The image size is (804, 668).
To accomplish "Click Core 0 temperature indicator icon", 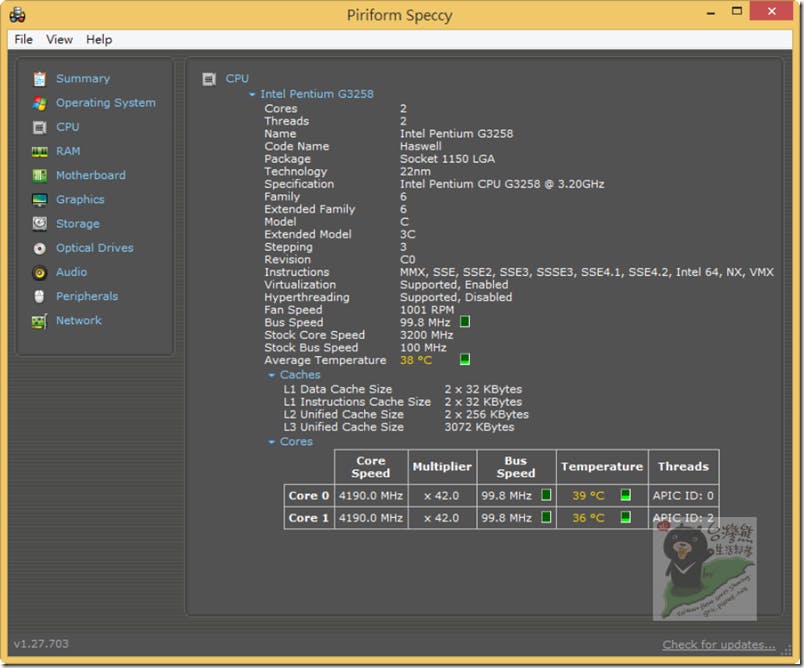I will (x=626, y=495).
